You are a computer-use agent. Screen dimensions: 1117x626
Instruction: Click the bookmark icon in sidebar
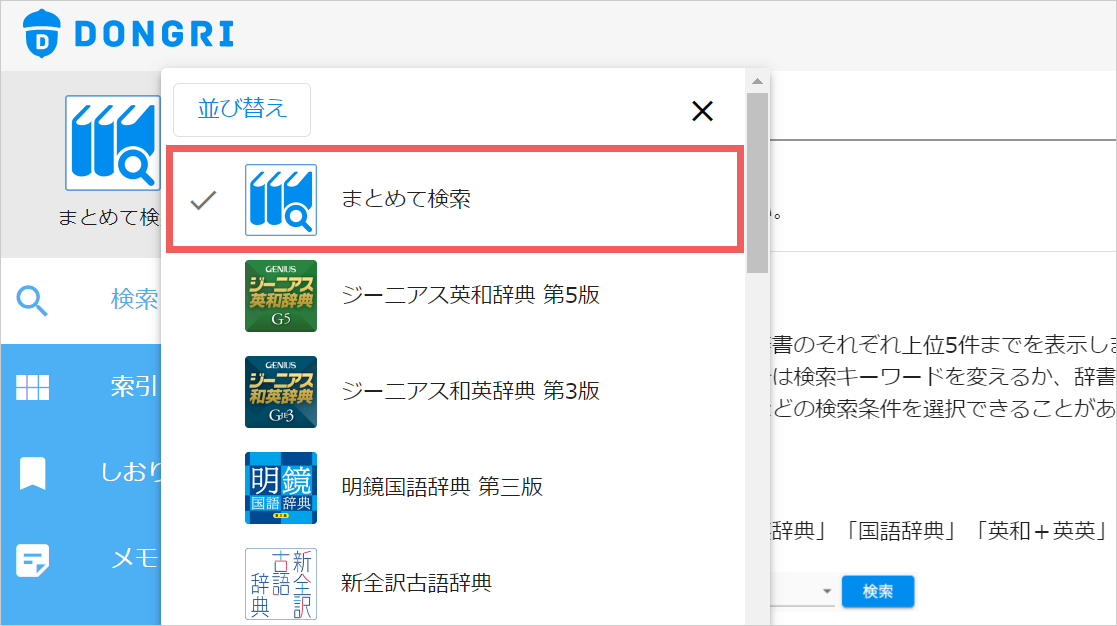[x=33, y=474]
